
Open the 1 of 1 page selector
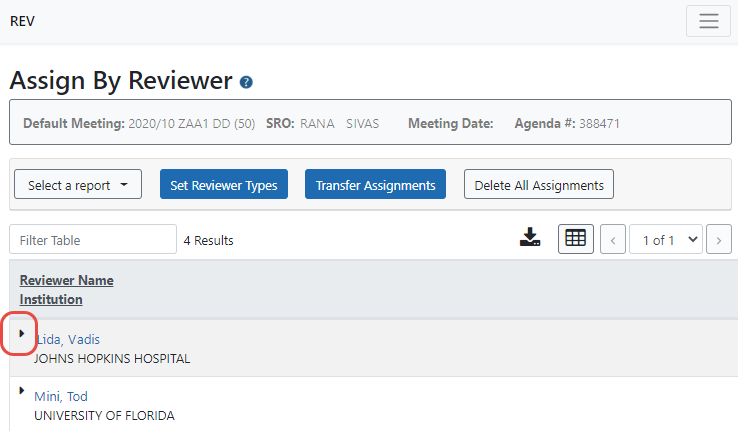[x=666, y=240]
